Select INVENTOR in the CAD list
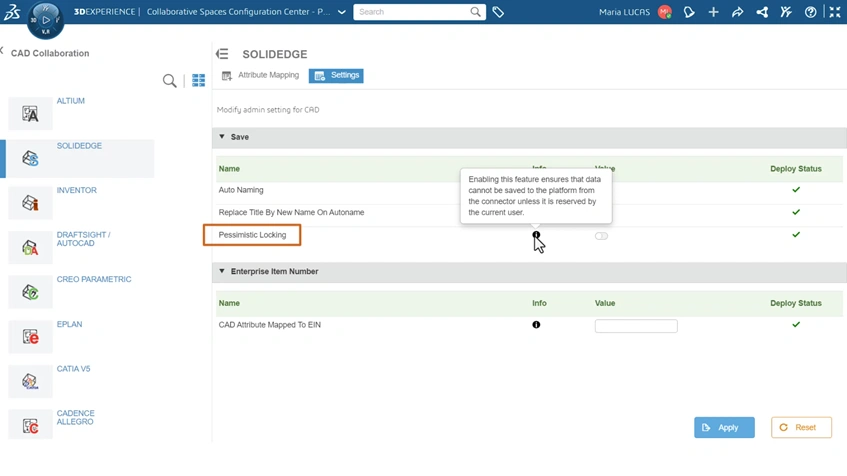The width and height of the screenshot is (847, 476). pyautogui.click(x=76, y=190)
